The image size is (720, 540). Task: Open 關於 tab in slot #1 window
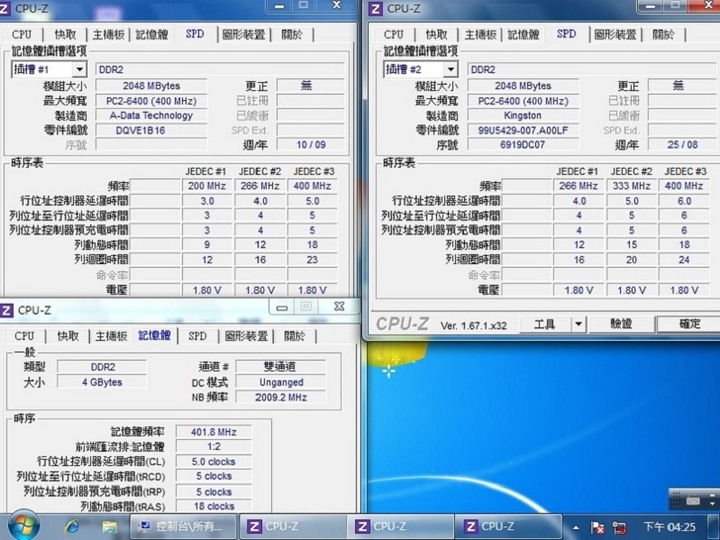(292, 34)
